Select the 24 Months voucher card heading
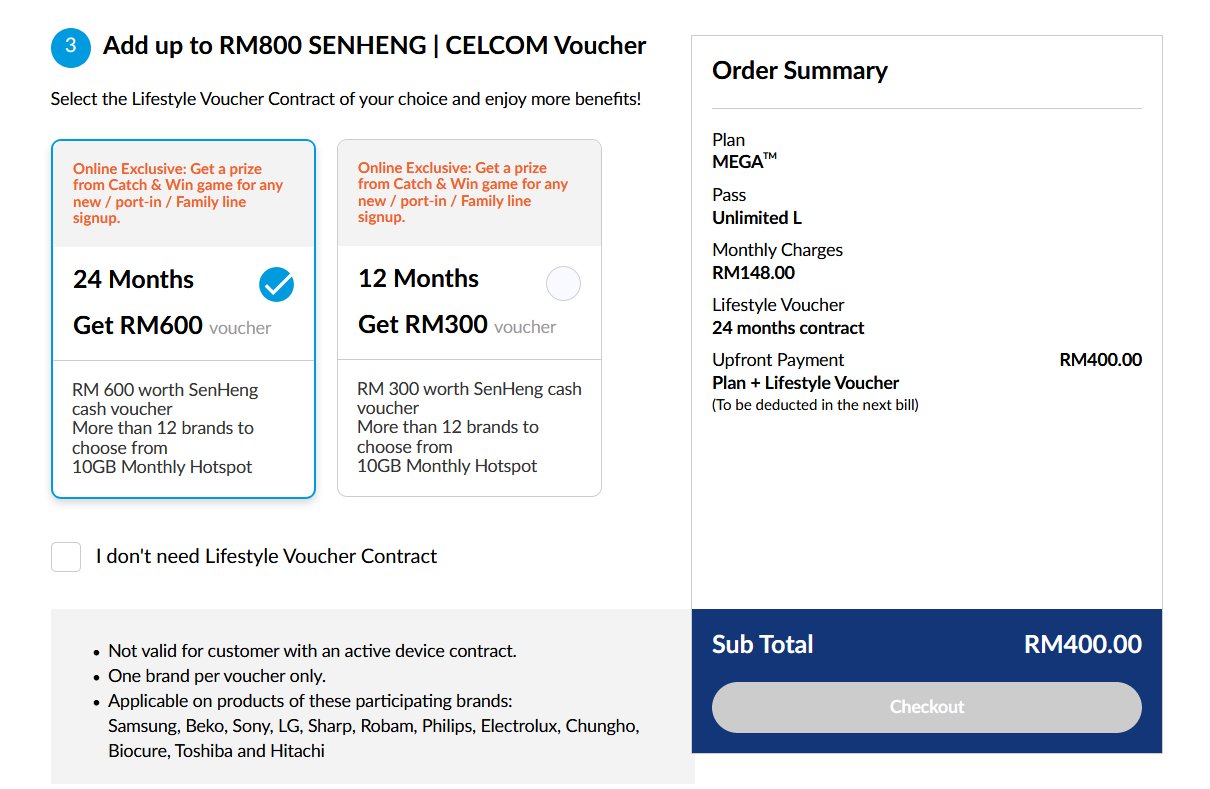This screenshot has width=1210, height=789. [x=134, y=279]
